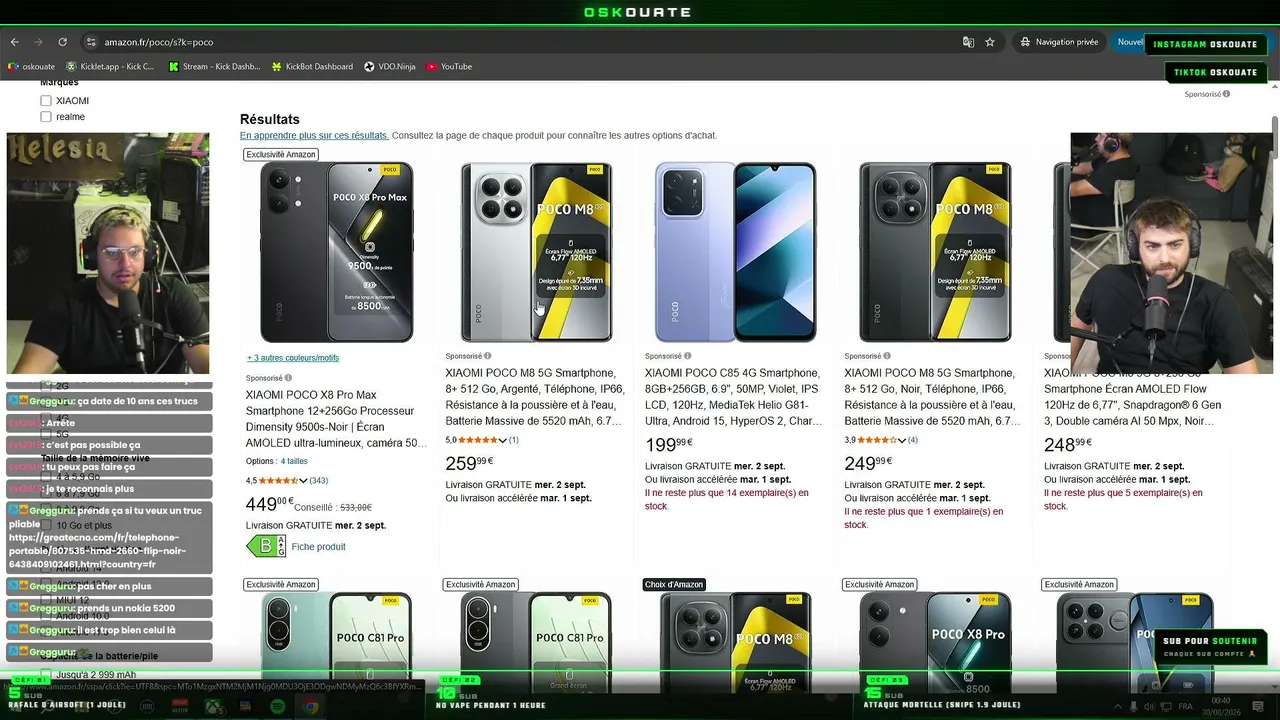
Task: Open the grey POCO C81 Pro product image
Action: 536,637
